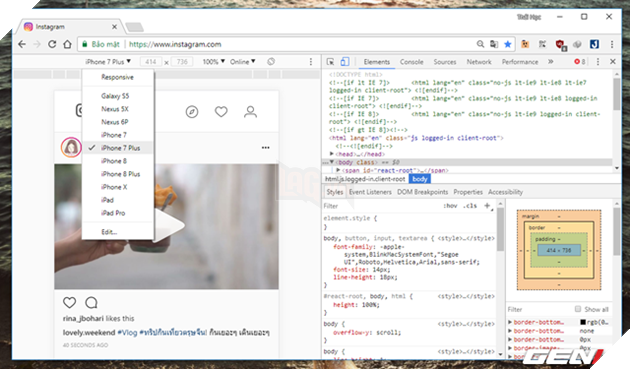Open DOM Breakpoints tab
The image size is (630, 369).
tap(423, 192)
